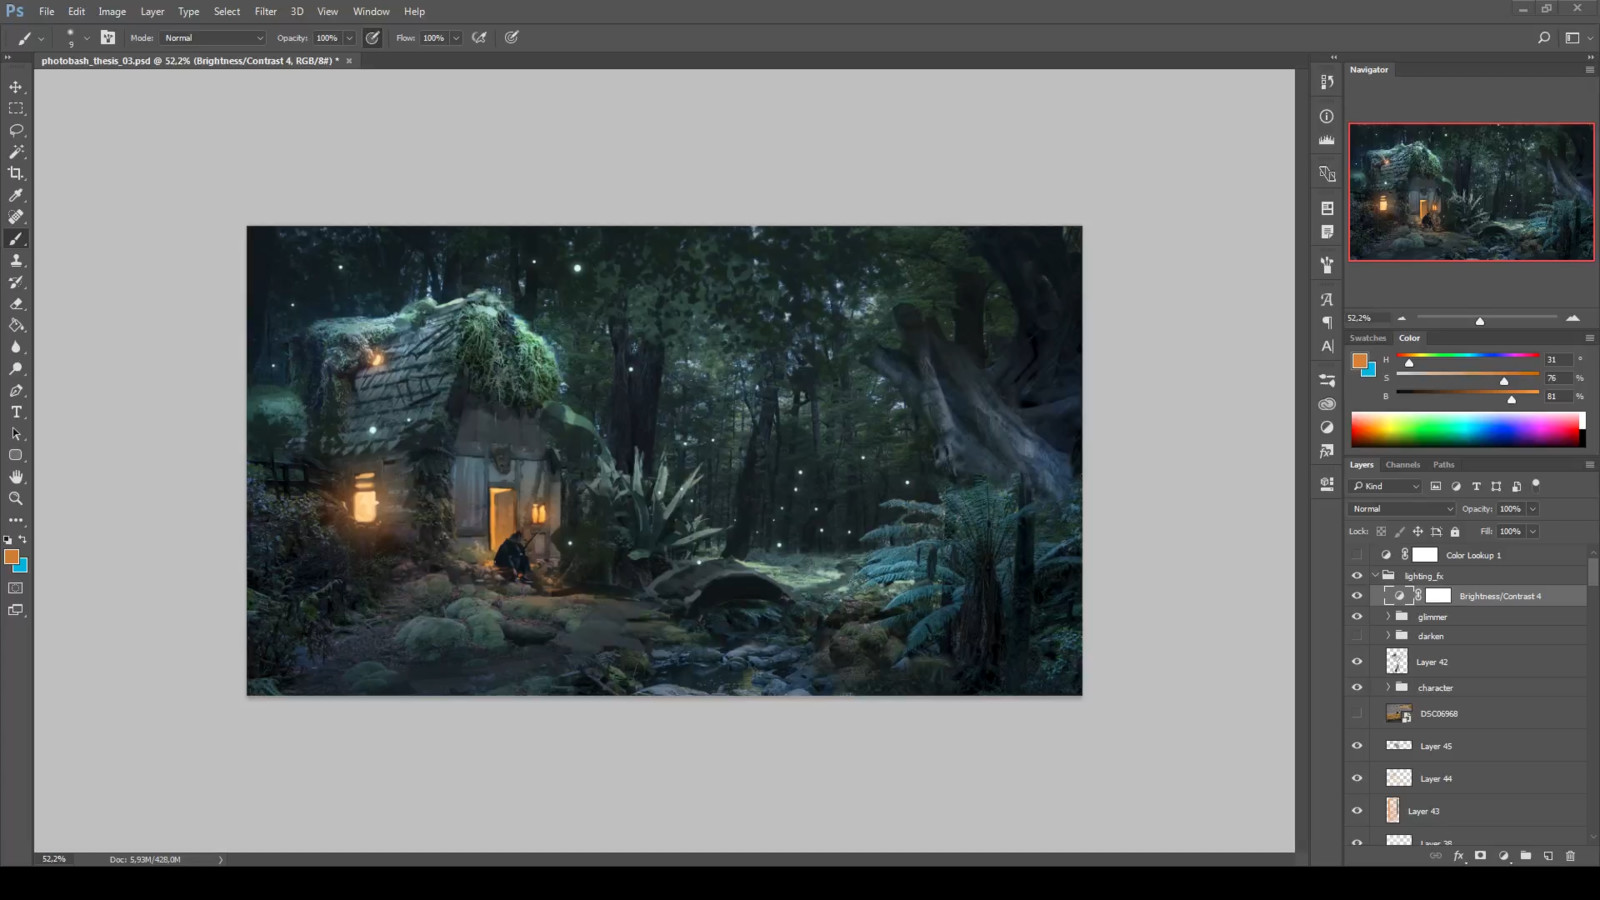Click the Navigator preview thumbnail
Screen dimensions: 1600x900
click(x=1471, y=192)
